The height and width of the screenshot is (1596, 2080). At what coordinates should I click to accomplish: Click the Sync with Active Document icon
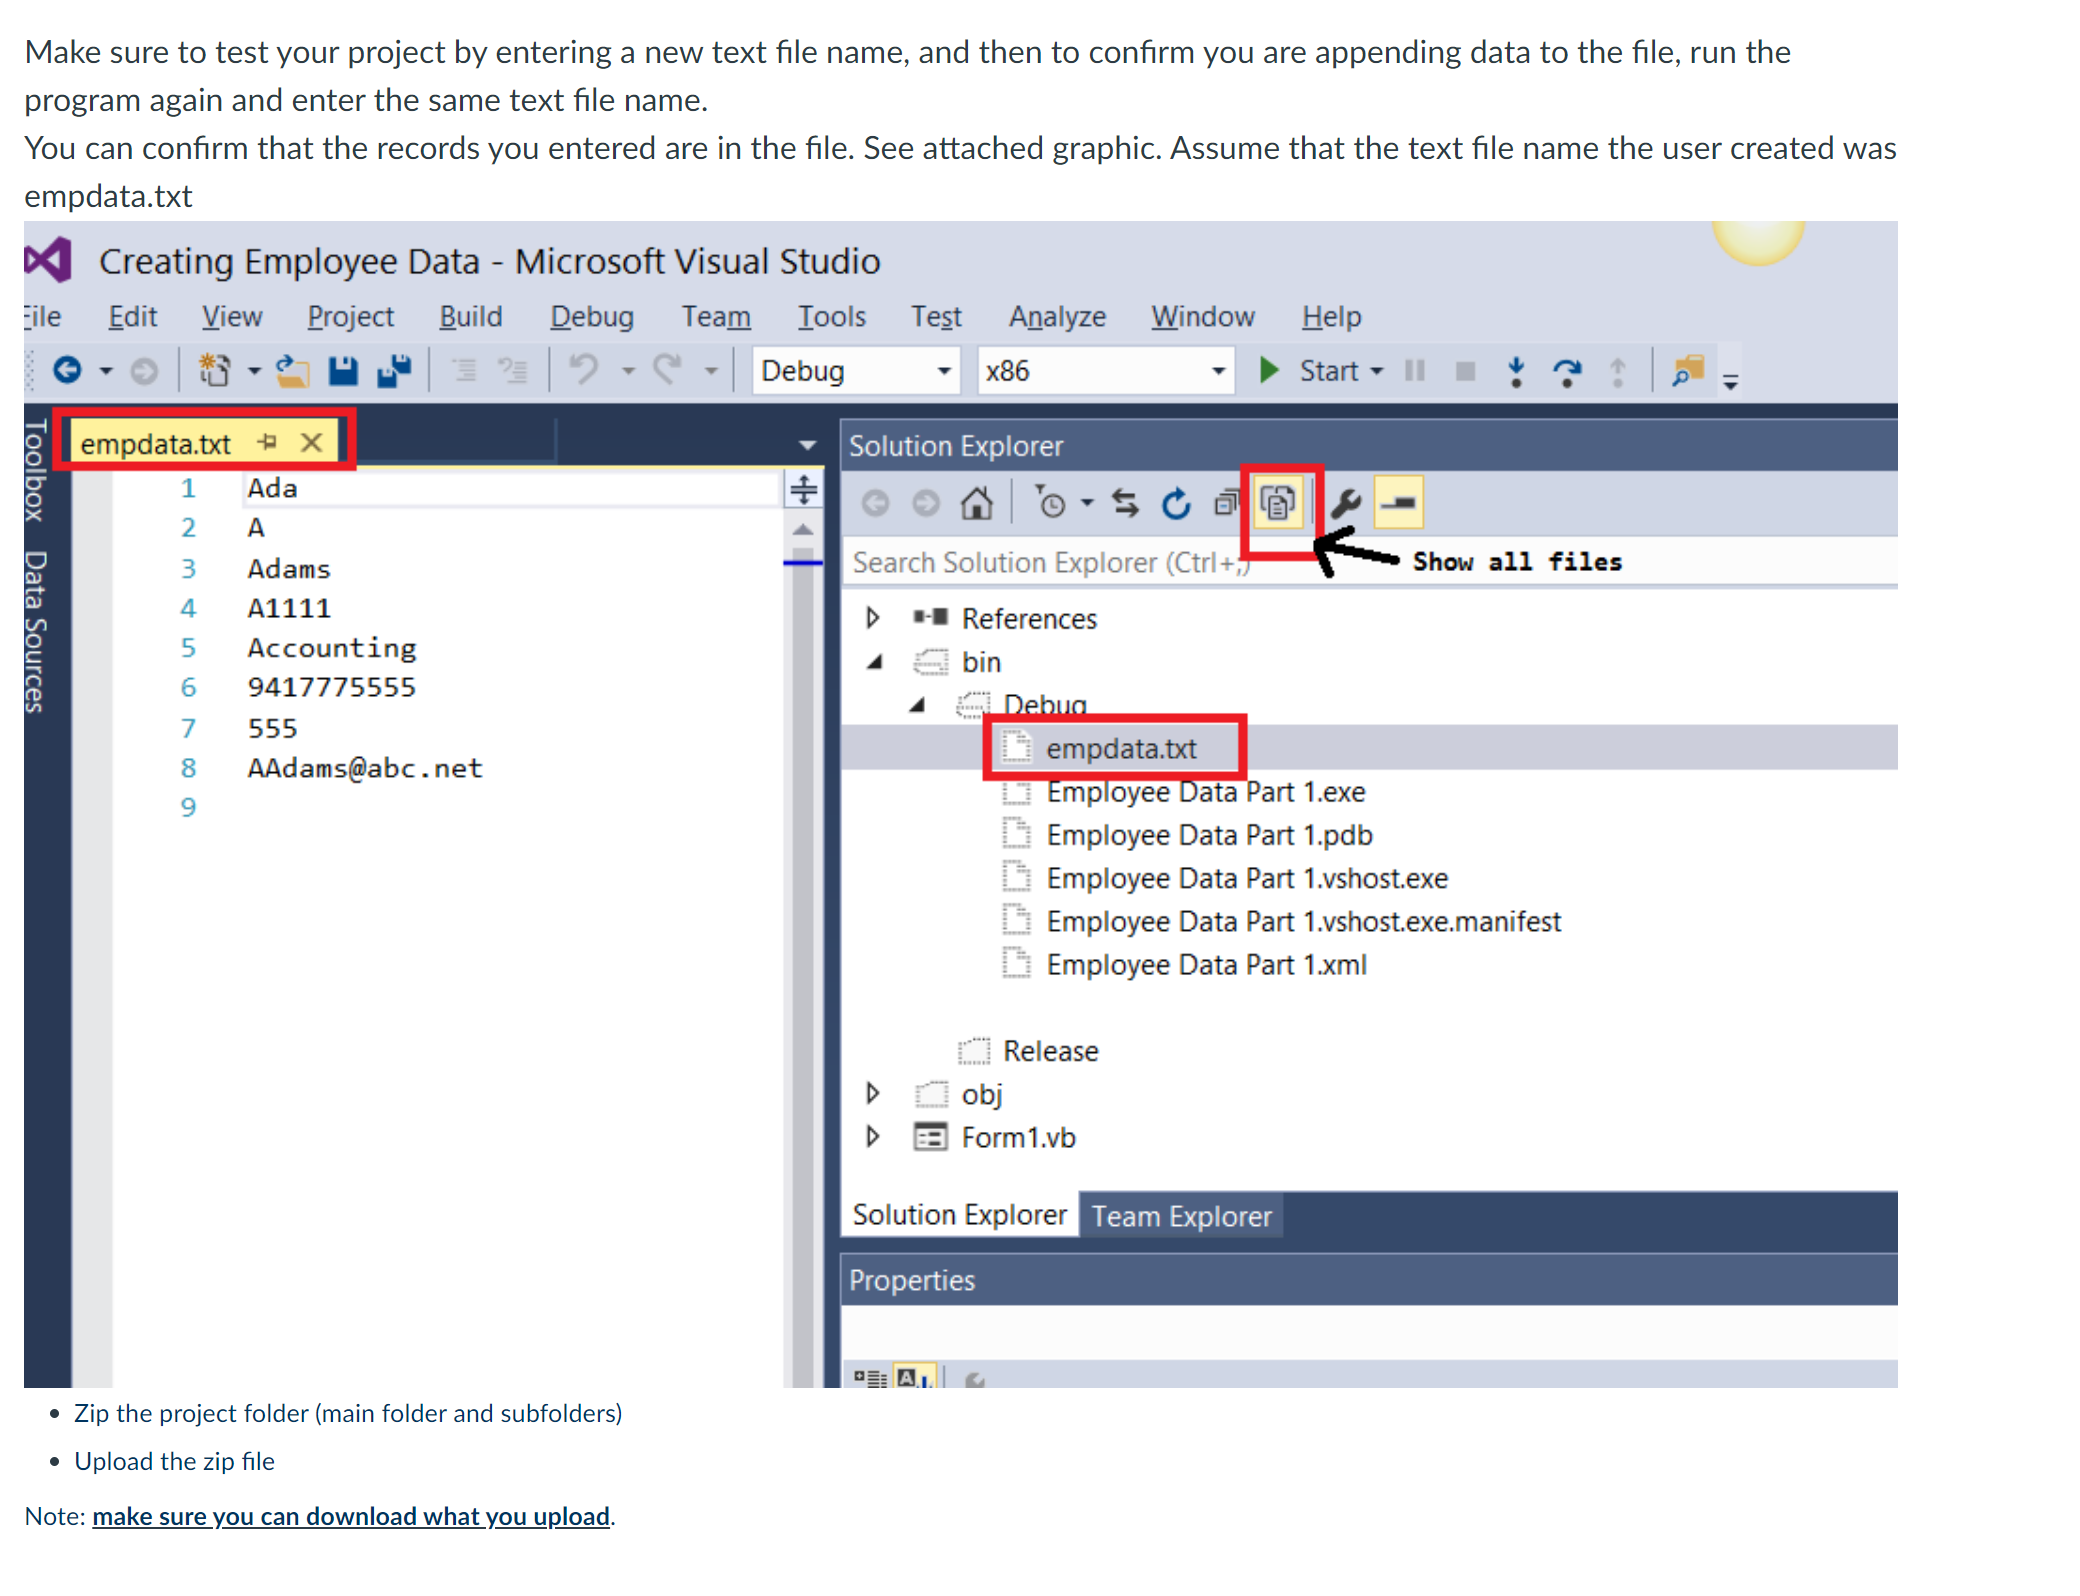point(1126,503)
